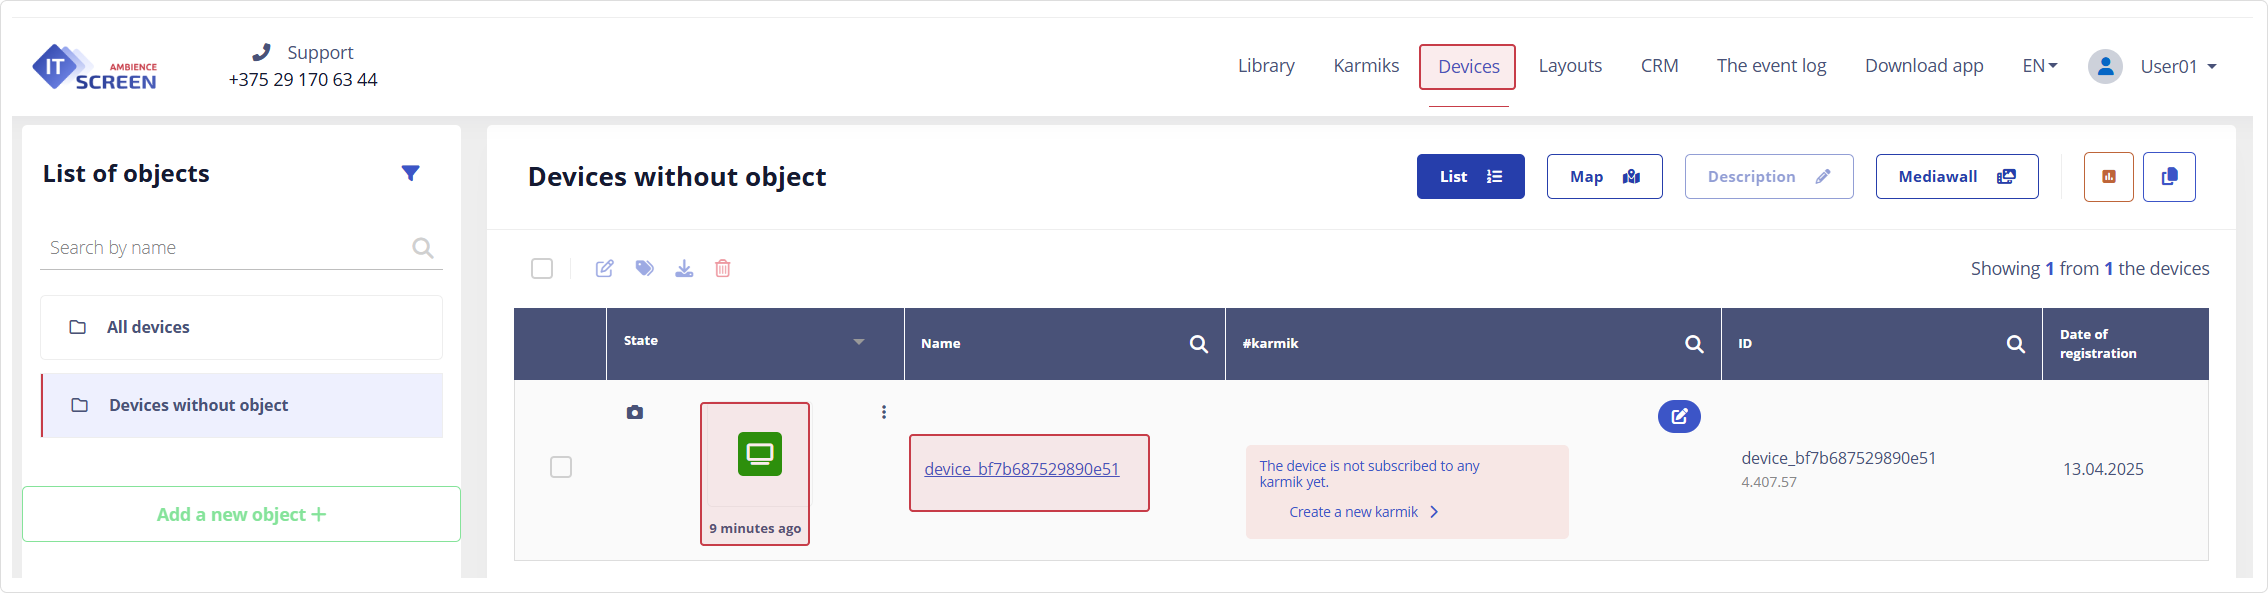Toggle the select-all devices checkbox

click(542, 268)
